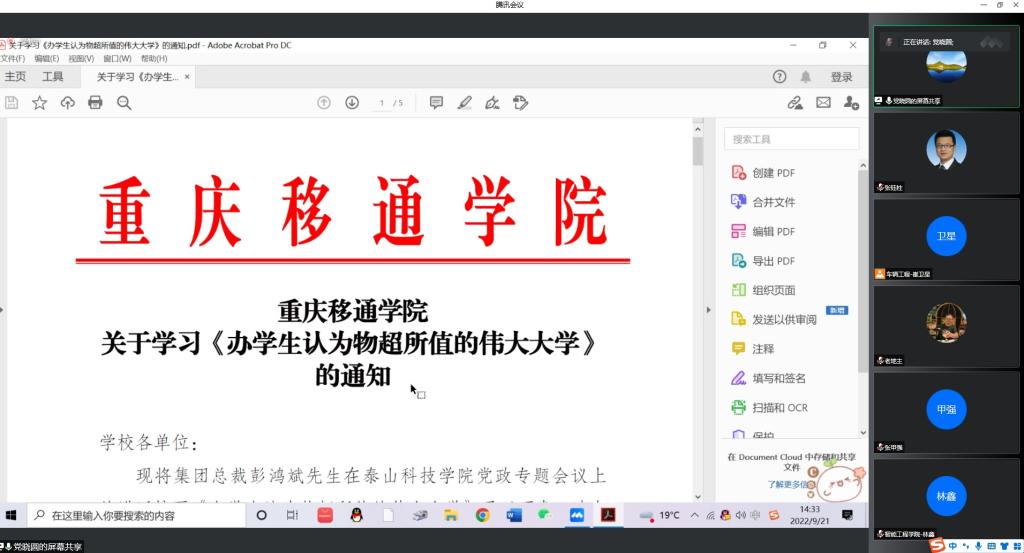The width and height of the screenshot is (1024, 553).
Task: Bookmark this file with the star icon
Action: tap(40, 103)
